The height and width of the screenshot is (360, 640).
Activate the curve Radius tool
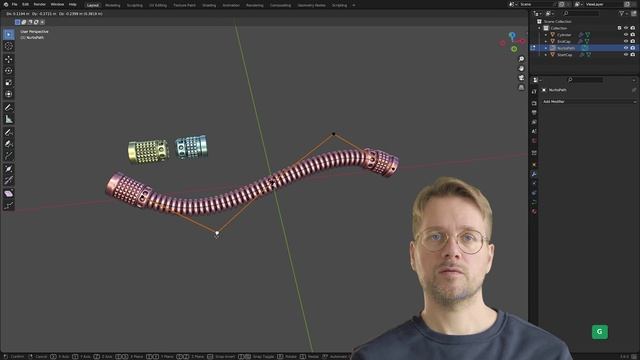[9, 169]
